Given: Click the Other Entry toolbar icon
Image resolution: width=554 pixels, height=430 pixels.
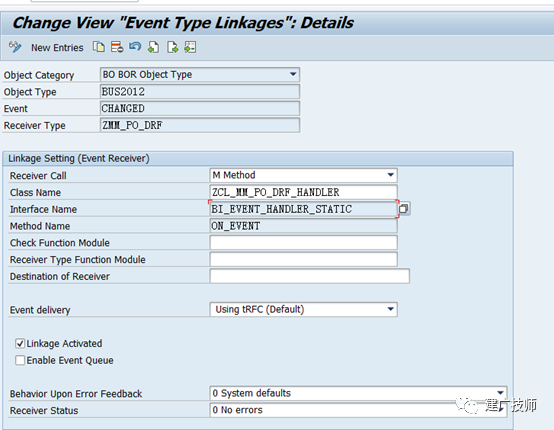Looking at the screenshot, I should tap(190, 47).
